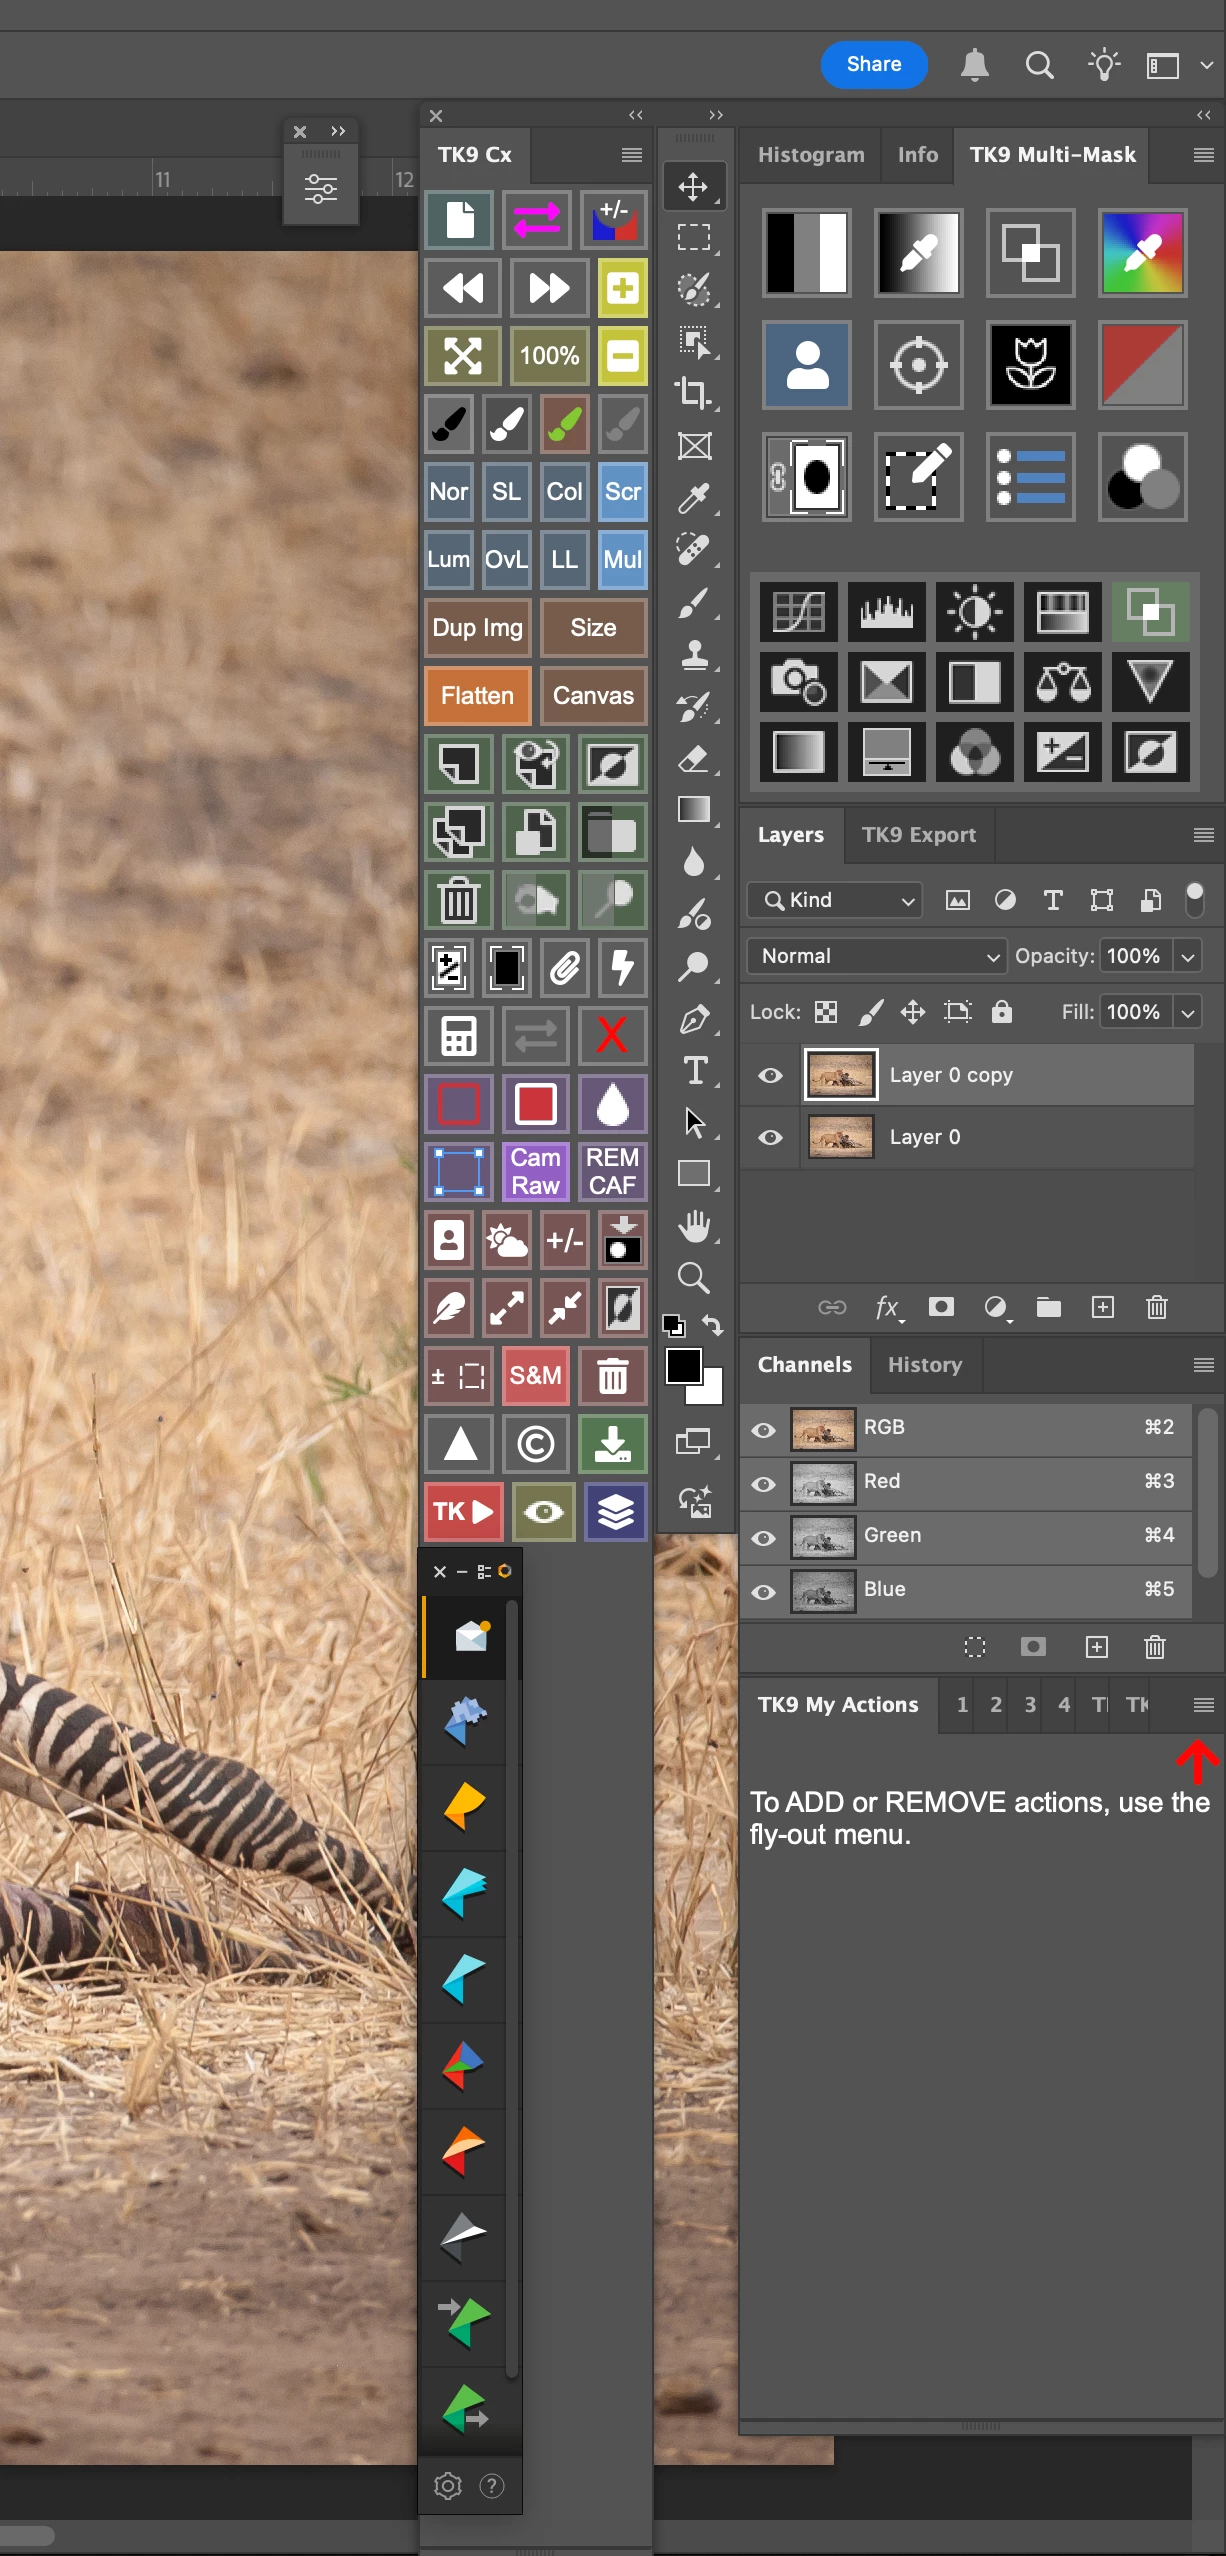Open the Levels adjustment in Multi-Mask
Screen dimensions: 1226x2556
point(886,611)
